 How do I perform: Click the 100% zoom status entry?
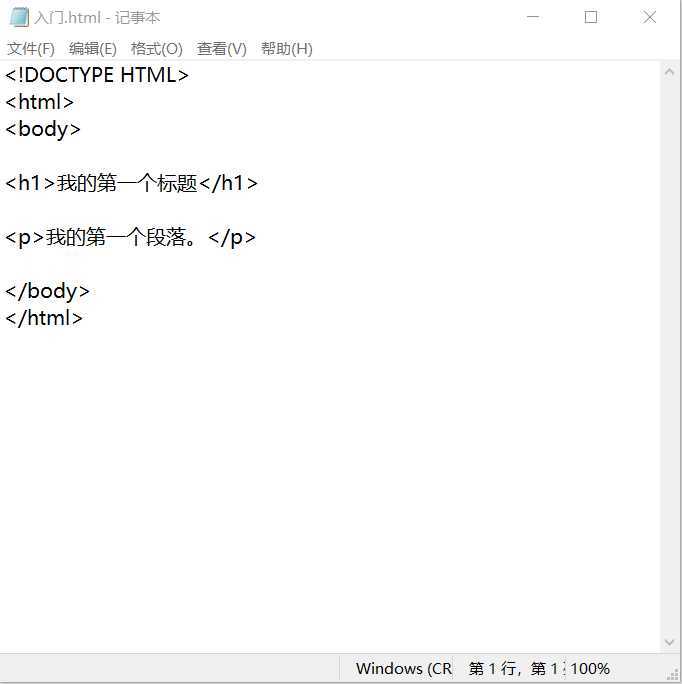590,668
